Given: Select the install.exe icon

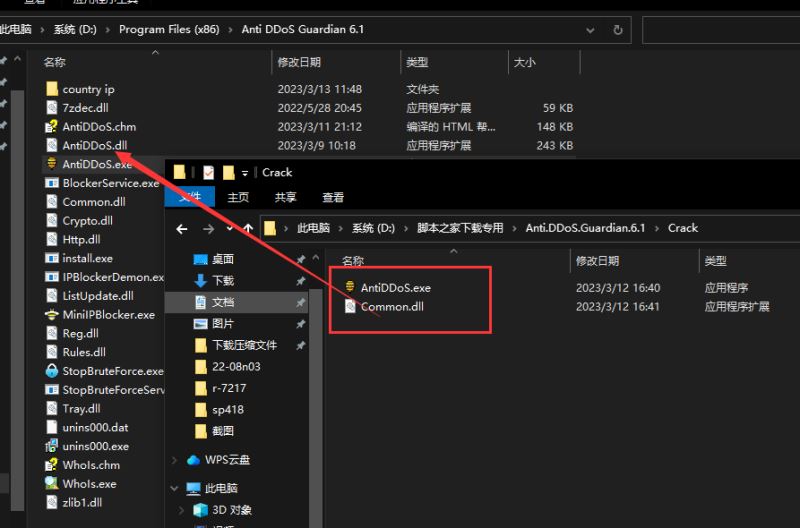Looking at the screenshot, I should tap(52, 258).
